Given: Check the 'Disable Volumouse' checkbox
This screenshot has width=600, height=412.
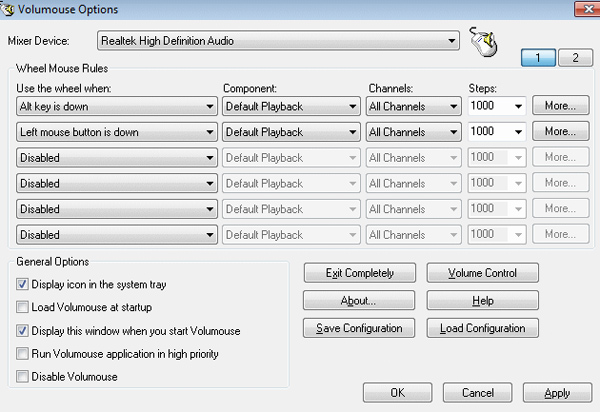Looking at the screenshot, I should pos(22,376).
